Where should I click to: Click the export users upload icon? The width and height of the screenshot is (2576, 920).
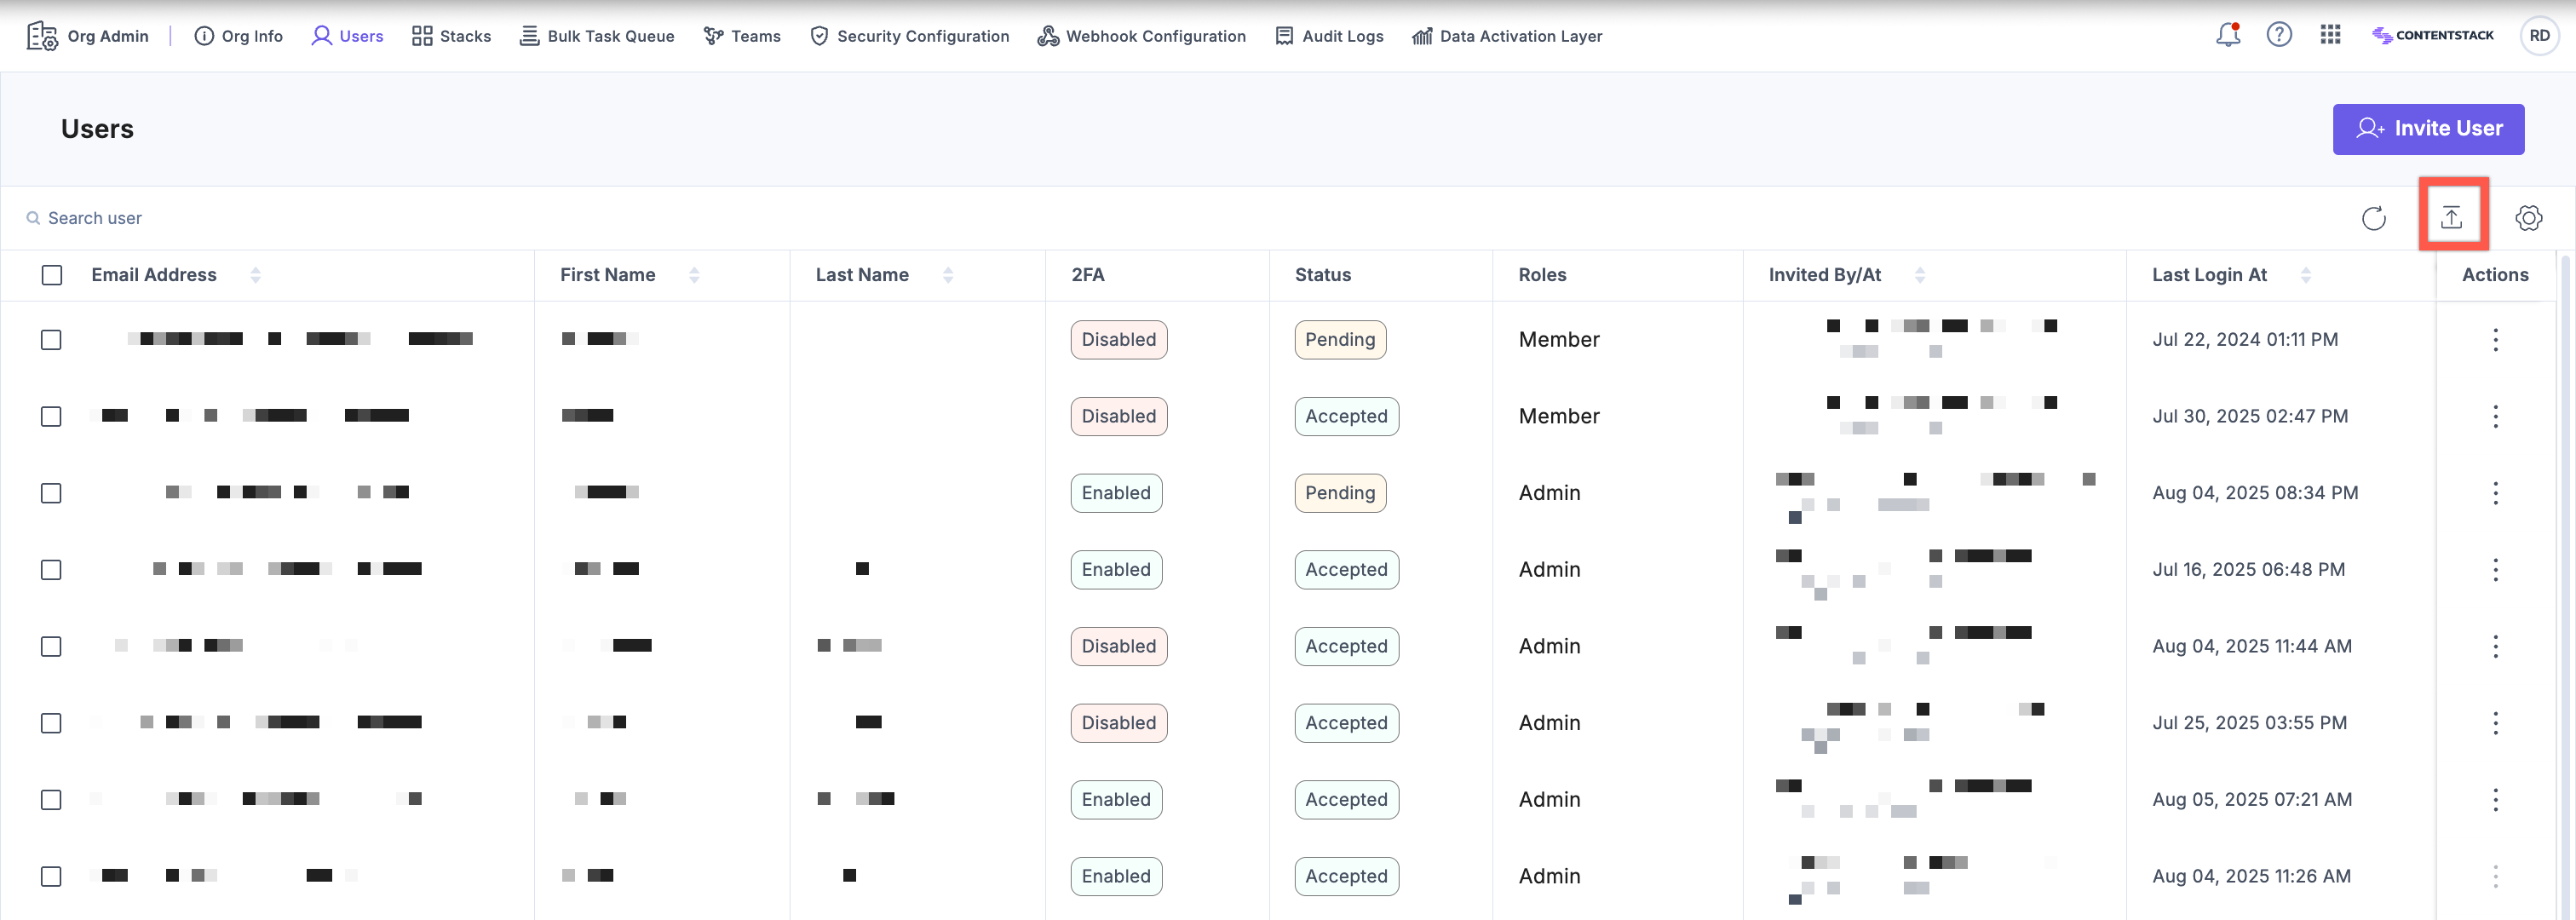2451,217
